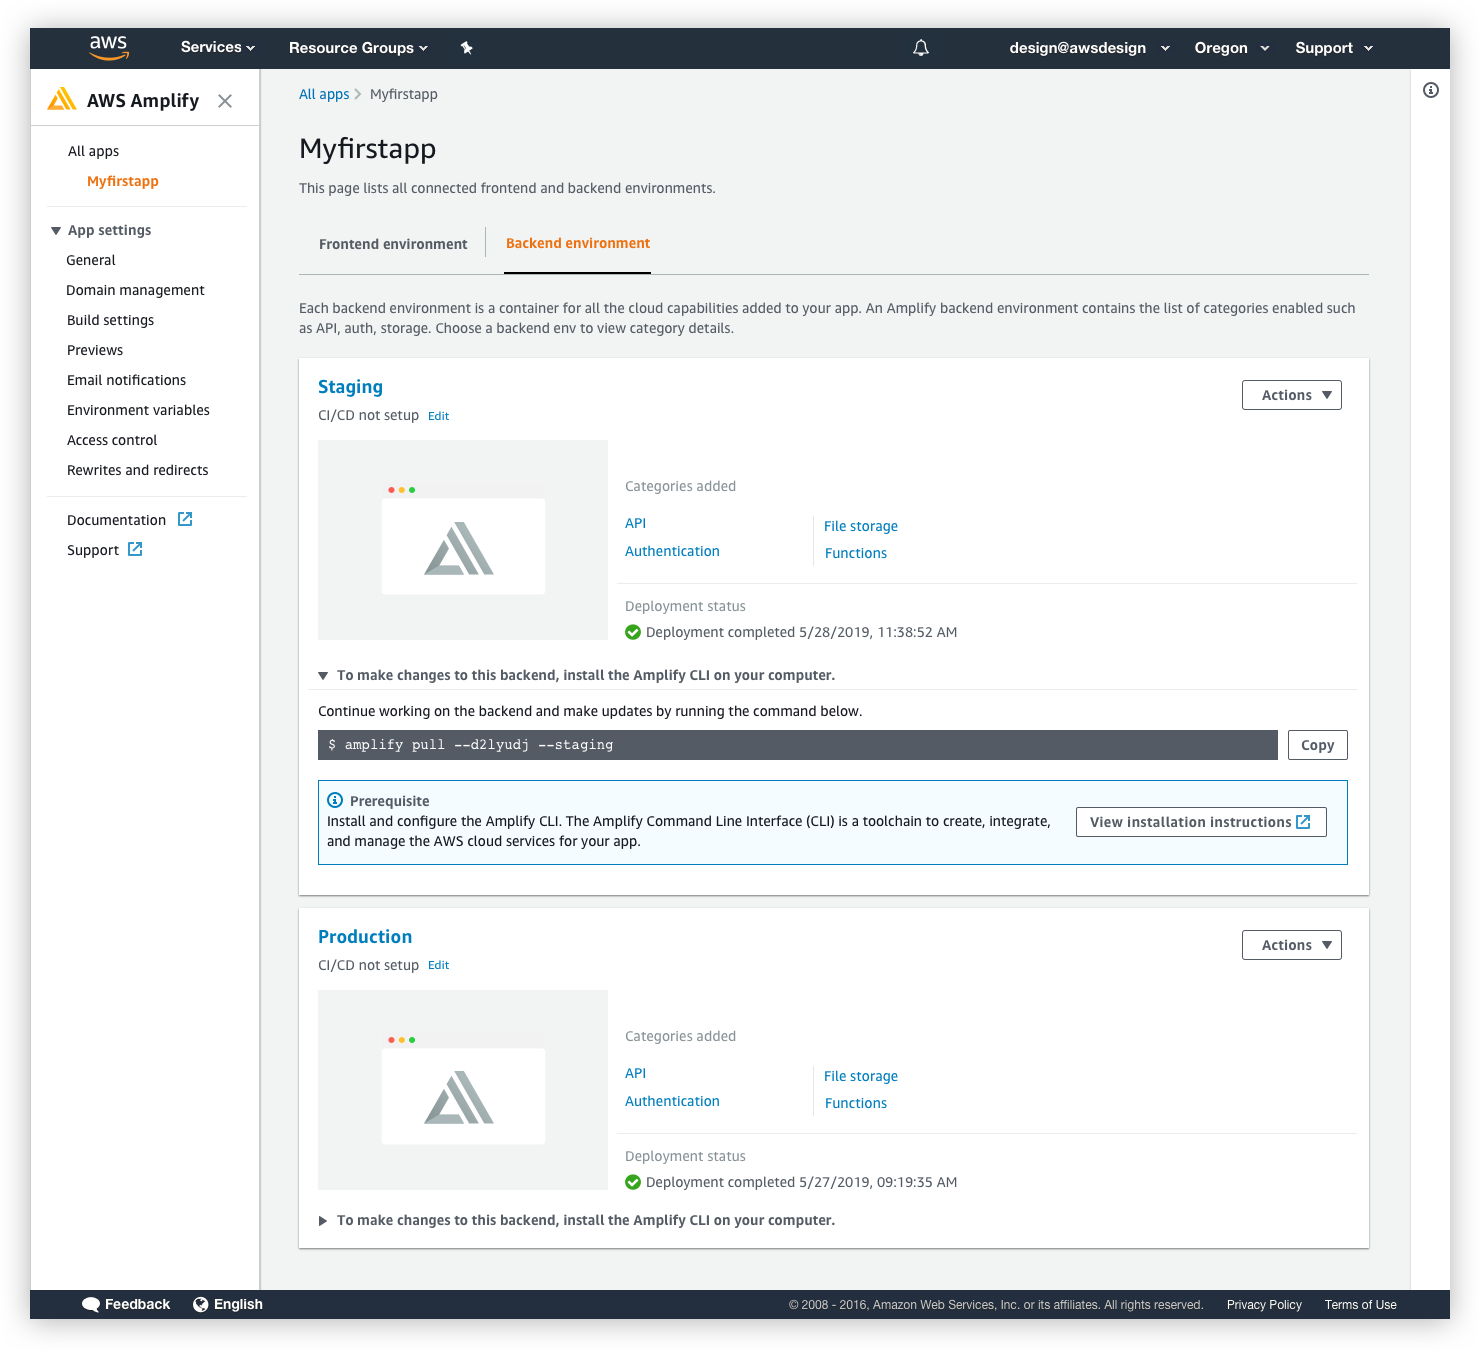Screen dimensions: 1480x1351
Task: Open the Staging environment title link
Action: [x=350, y=387]
